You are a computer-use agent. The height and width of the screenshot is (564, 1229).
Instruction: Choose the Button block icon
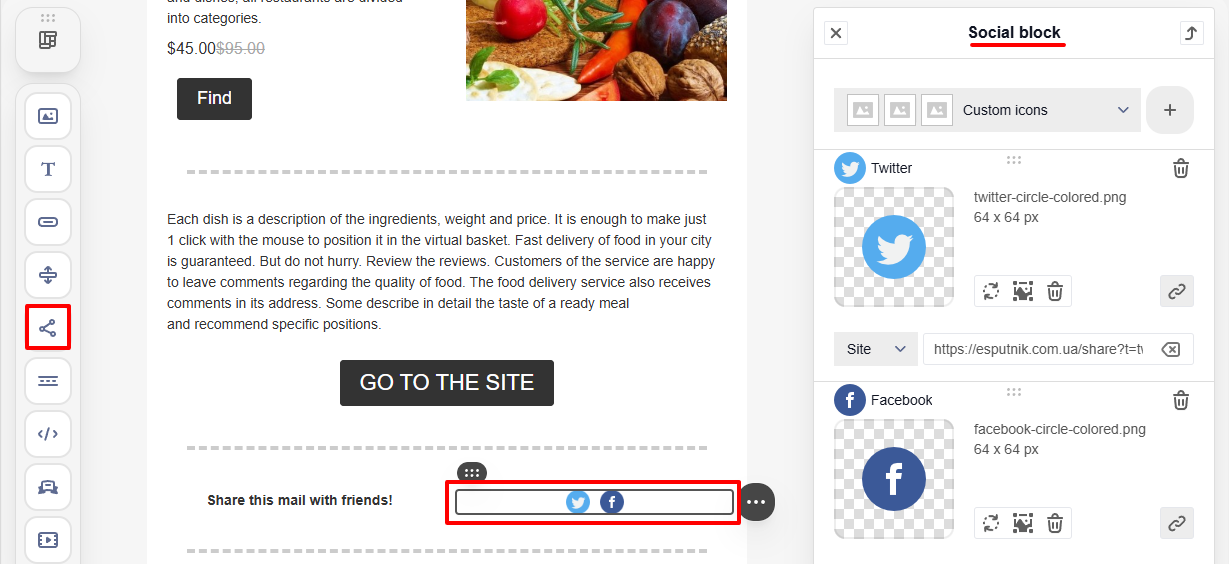pyautogui.click(x=48, y=222)
